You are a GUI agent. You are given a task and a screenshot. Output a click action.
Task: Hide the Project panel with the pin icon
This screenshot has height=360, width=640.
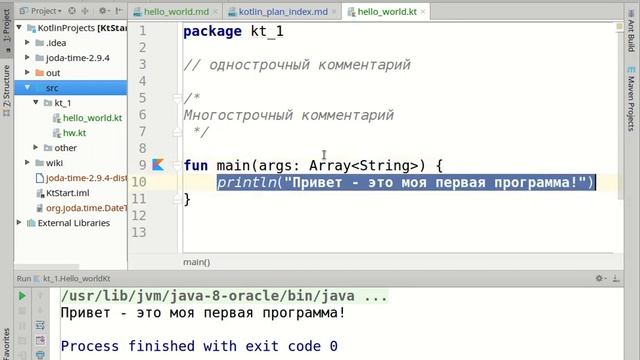[x=118, y=11]
